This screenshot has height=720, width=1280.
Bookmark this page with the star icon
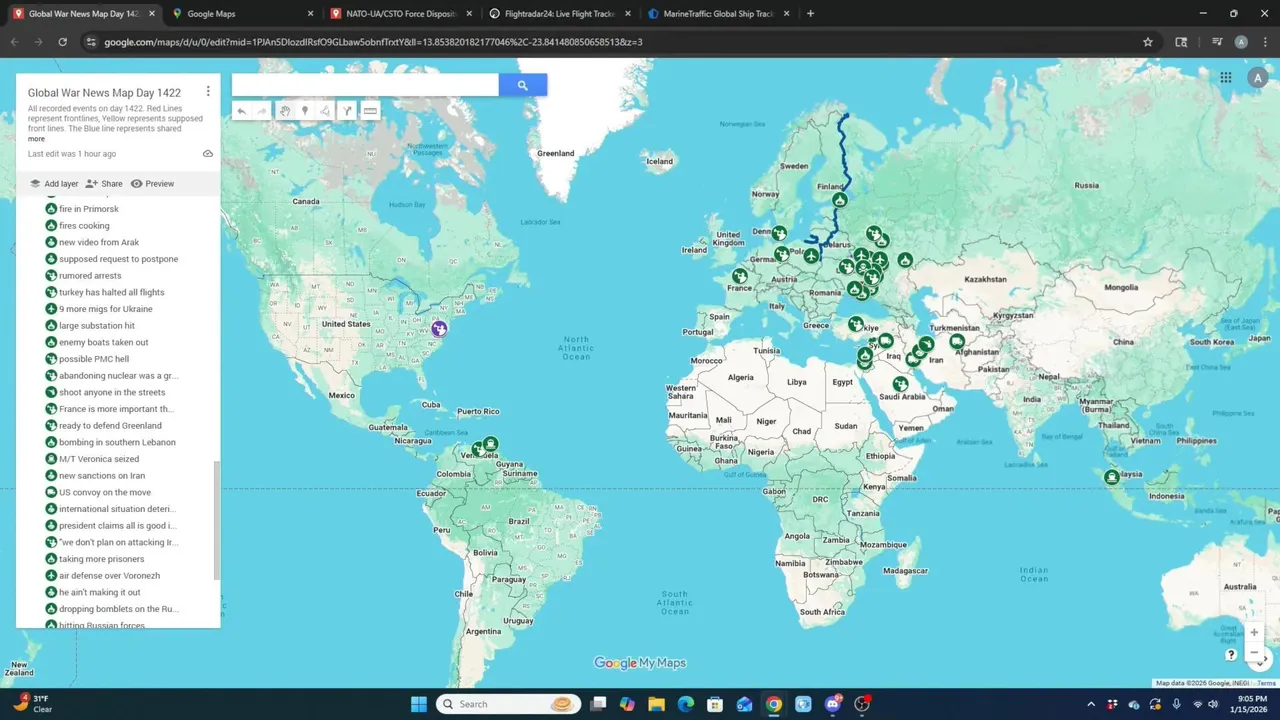(x=1148, y=42)
